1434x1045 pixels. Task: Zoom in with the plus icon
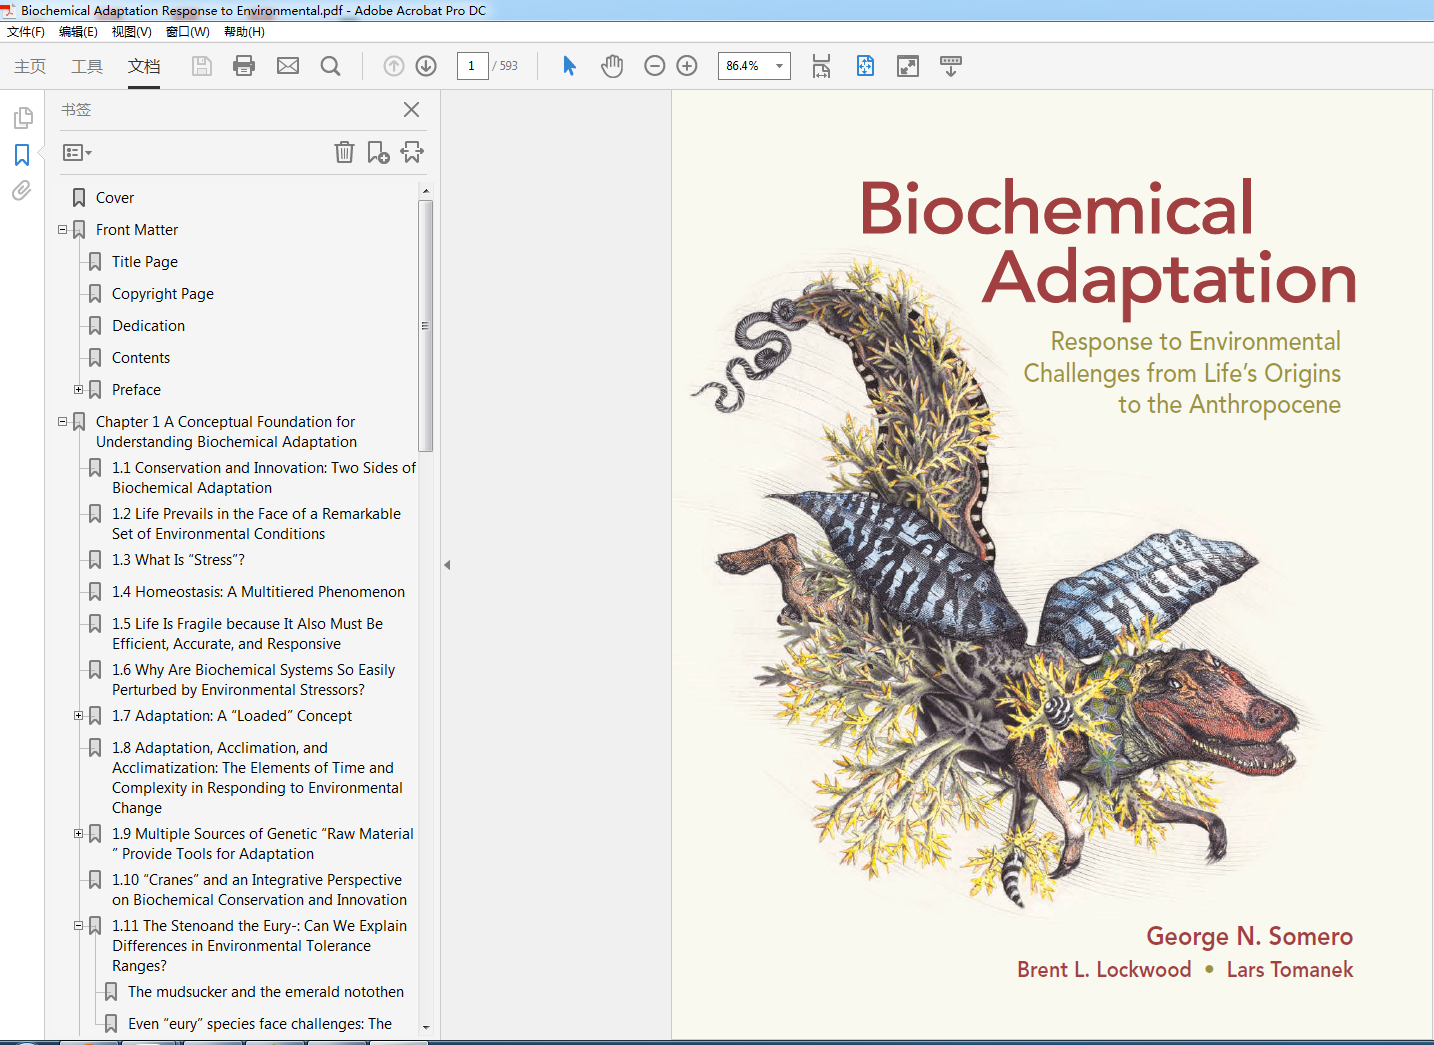[687, 66]
